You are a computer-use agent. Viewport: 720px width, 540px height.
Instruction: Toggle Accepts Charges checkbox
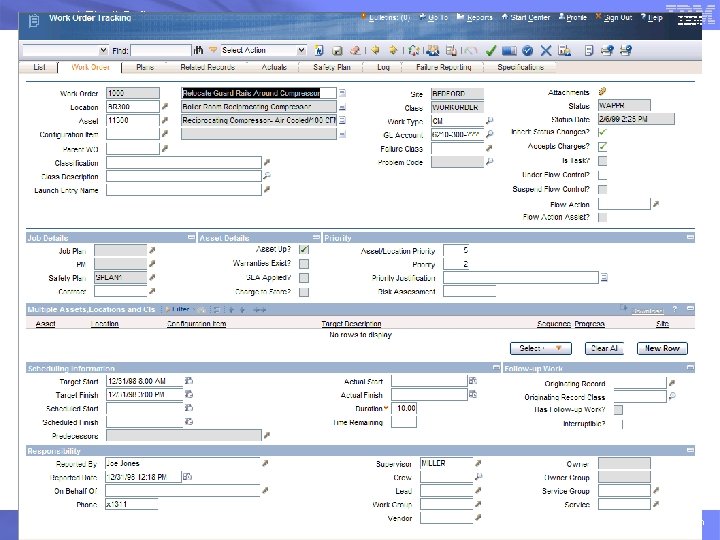[602, 146]
